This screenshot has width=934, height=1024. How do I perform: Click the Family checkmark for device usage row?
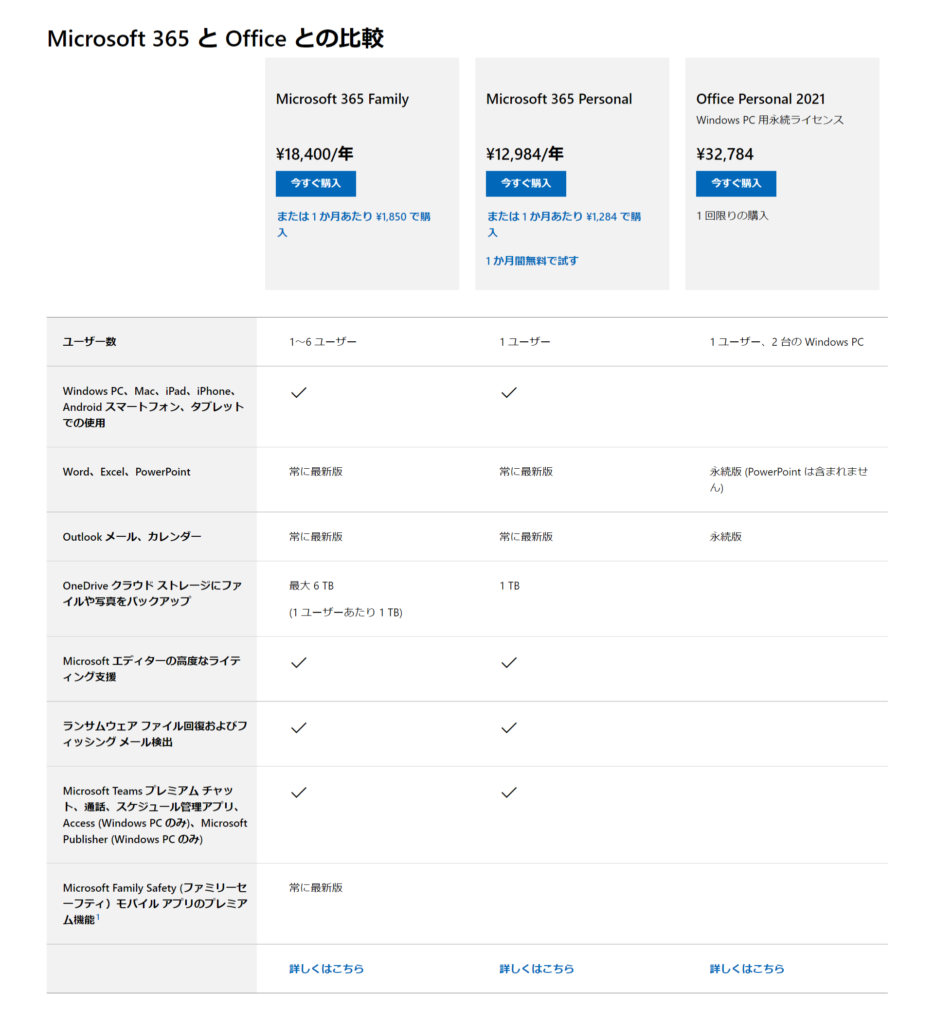tap(298, 392)
